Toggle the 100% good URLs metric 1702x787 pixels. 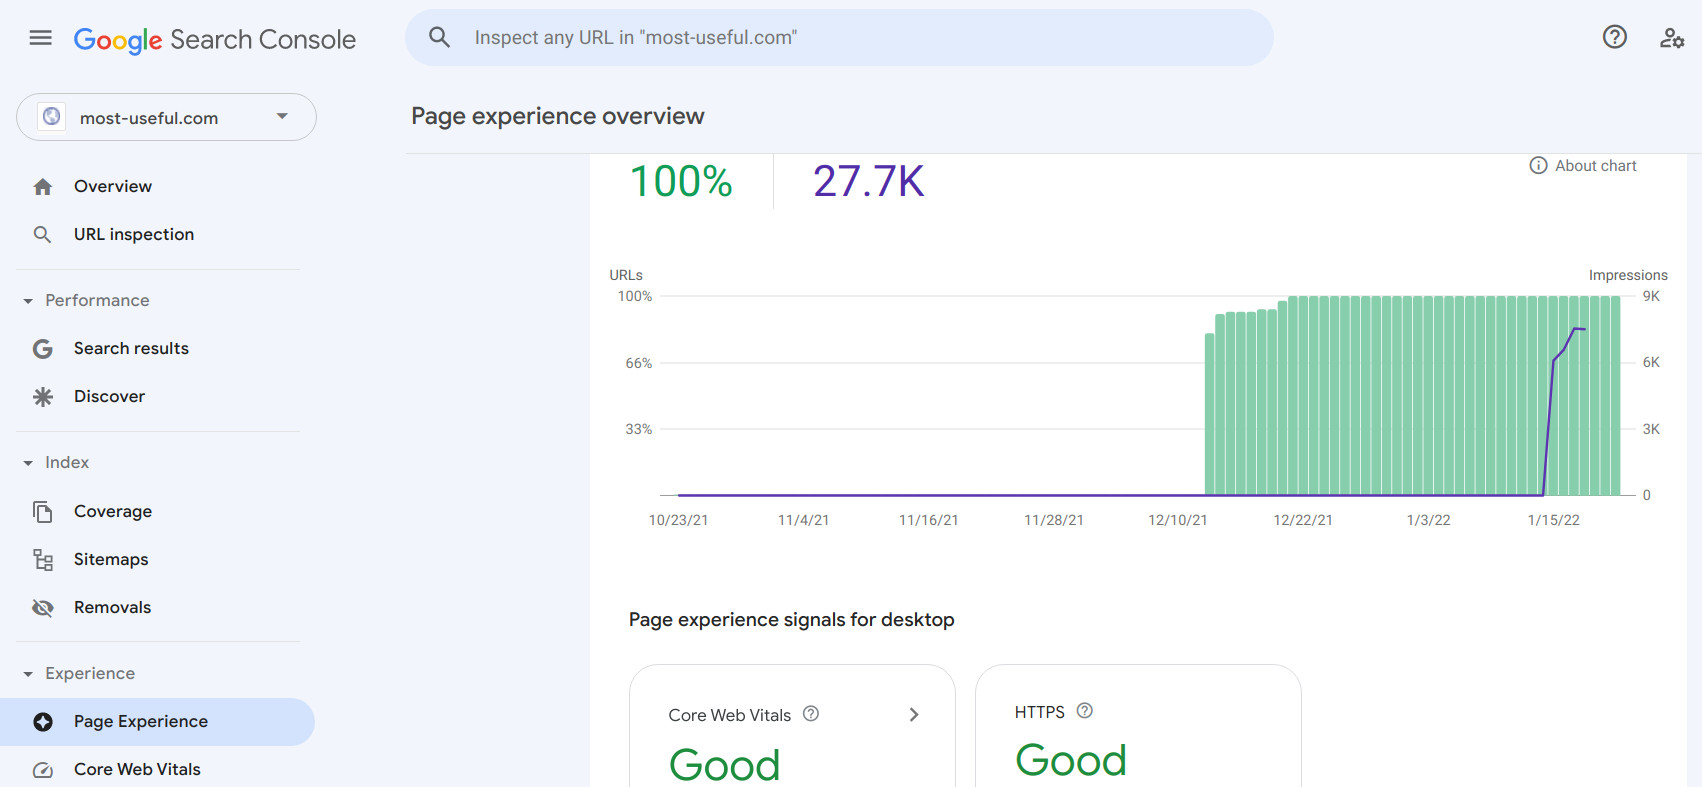[681, 181]
